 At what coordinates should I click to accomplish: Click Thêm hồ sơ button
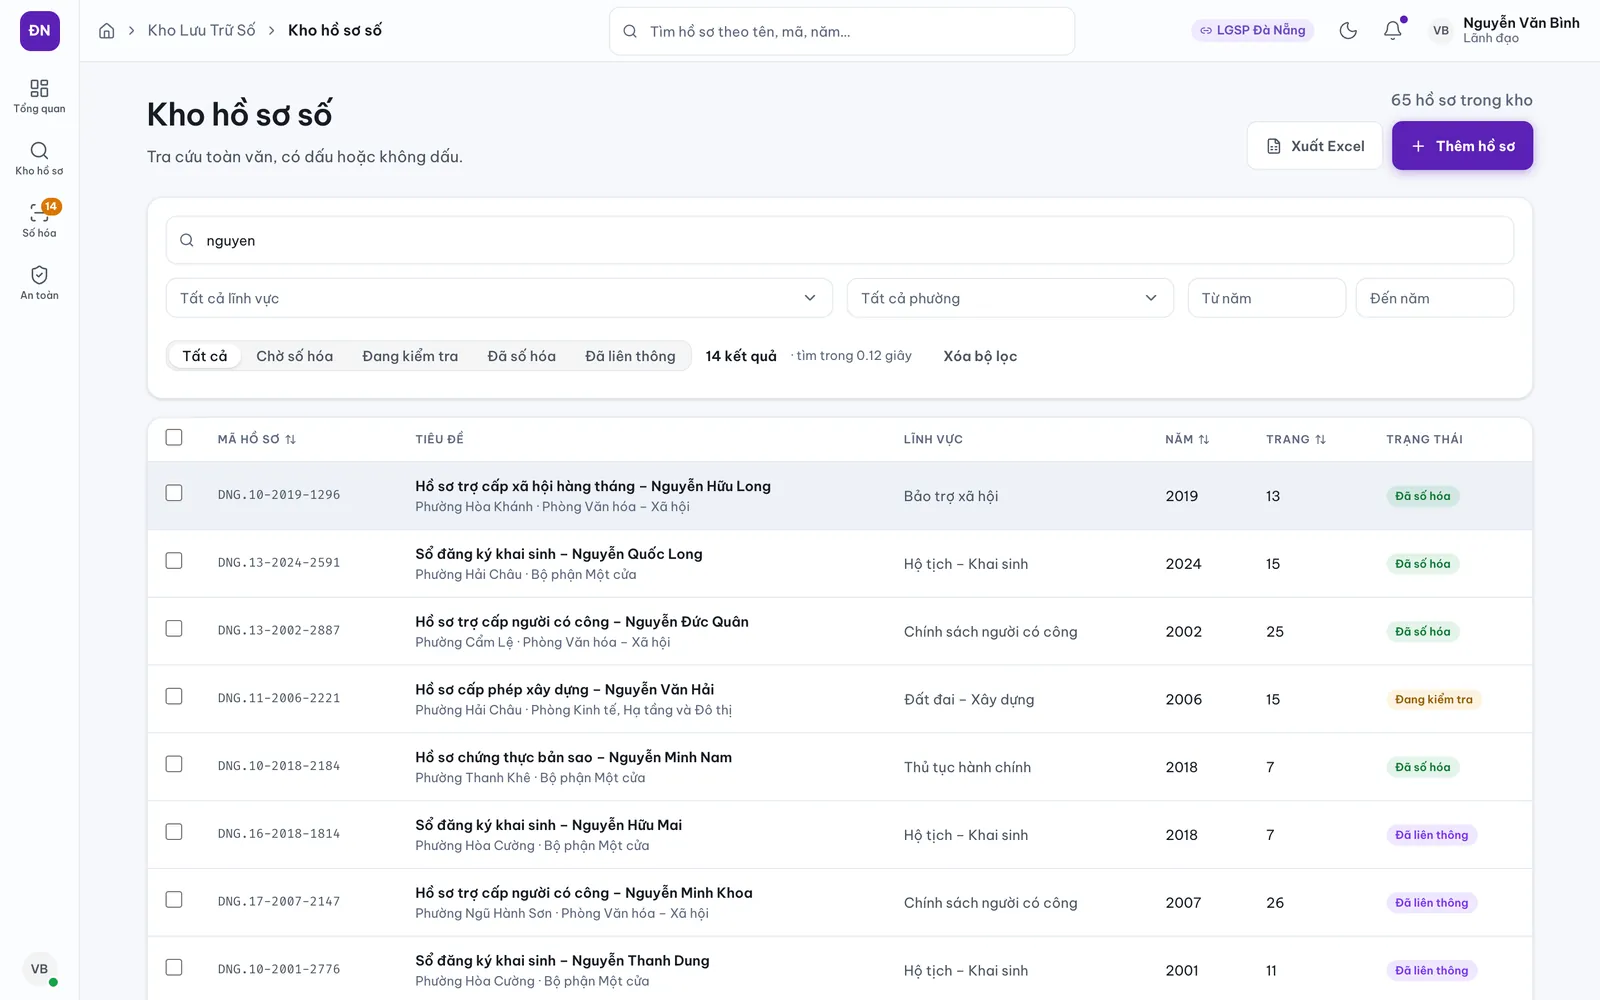[1463, 146]
